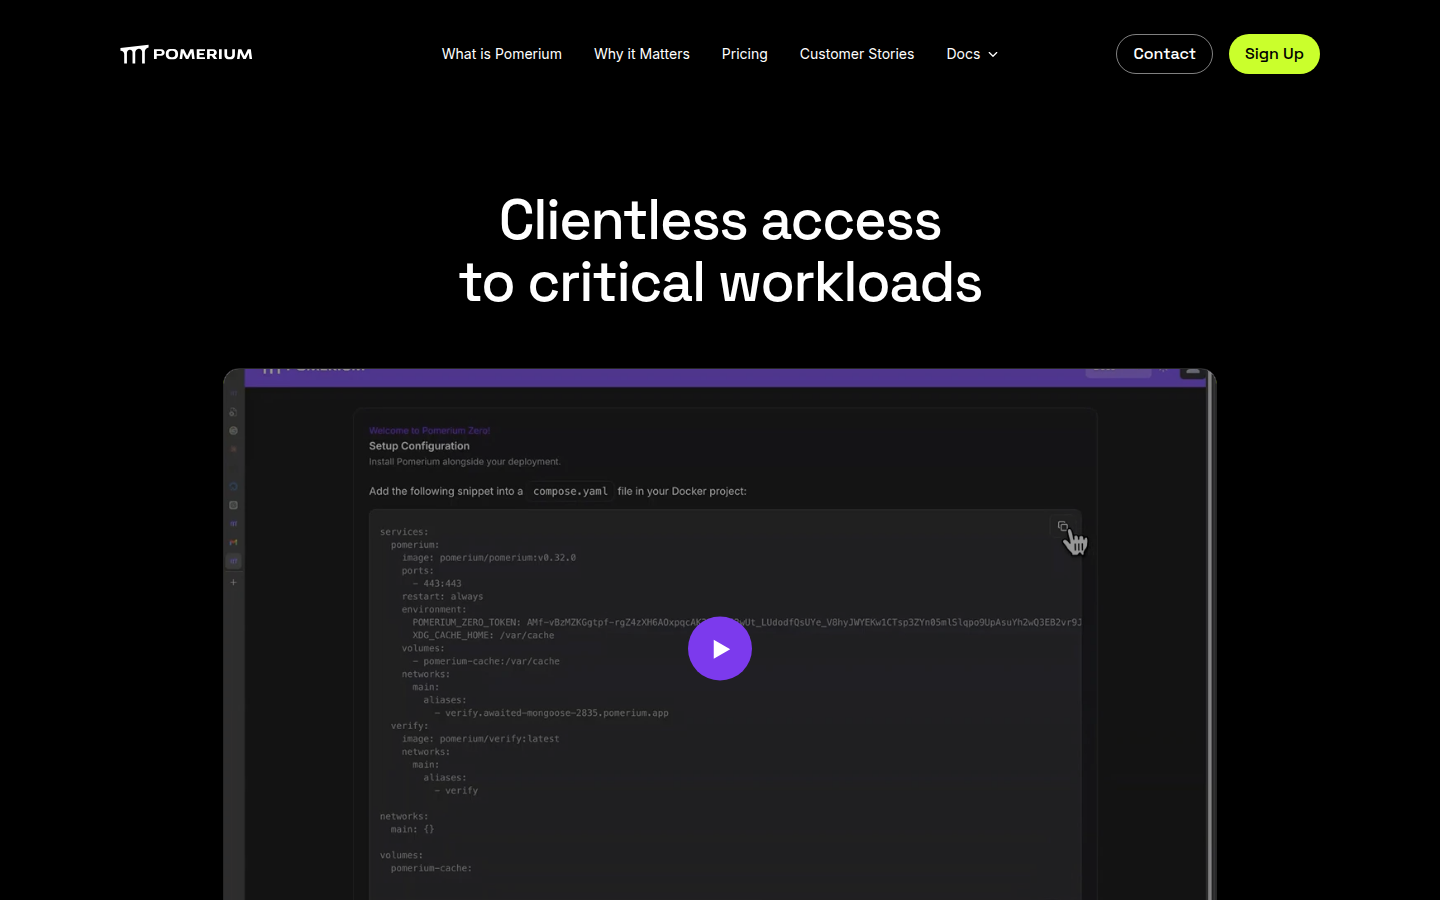Click "compose.yaml" filename in the video preview
Viewport: 1440px width, 900px height.
pos(570,491)
